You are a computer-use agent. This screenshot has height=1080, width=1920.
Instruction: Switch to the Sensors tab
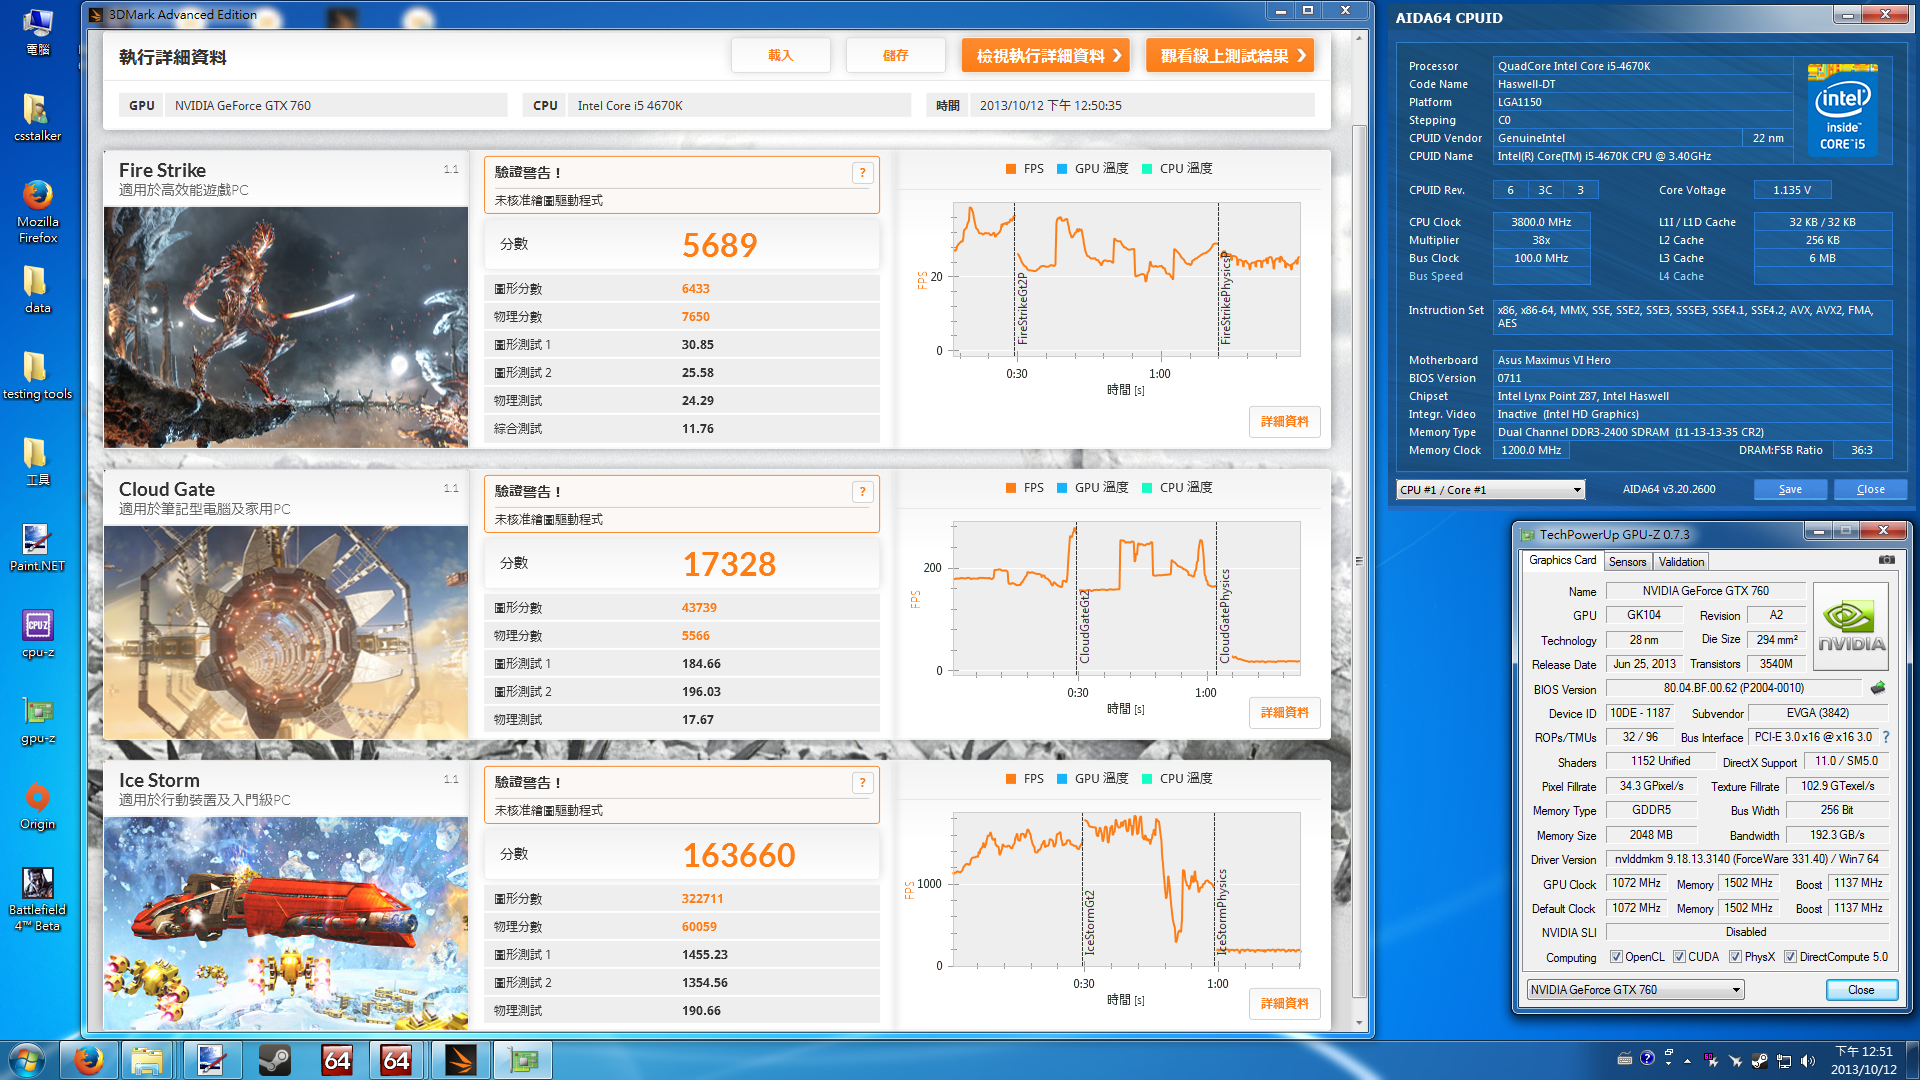(x=1627, y=562)
